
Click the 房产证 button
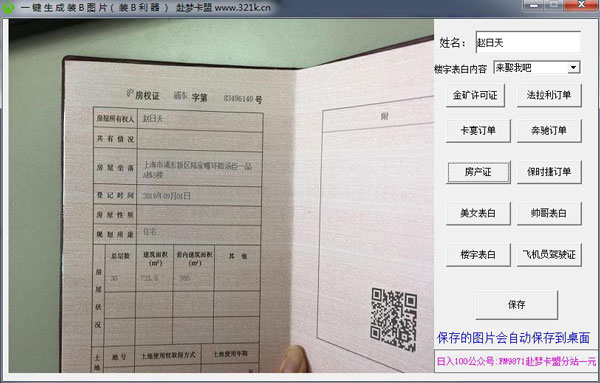478,172
